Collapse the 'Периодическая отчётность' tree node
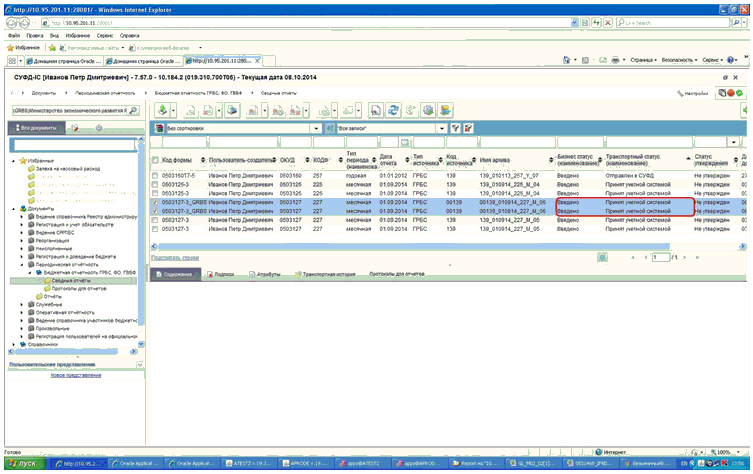753x474 pixels. [x=22, y=264]
